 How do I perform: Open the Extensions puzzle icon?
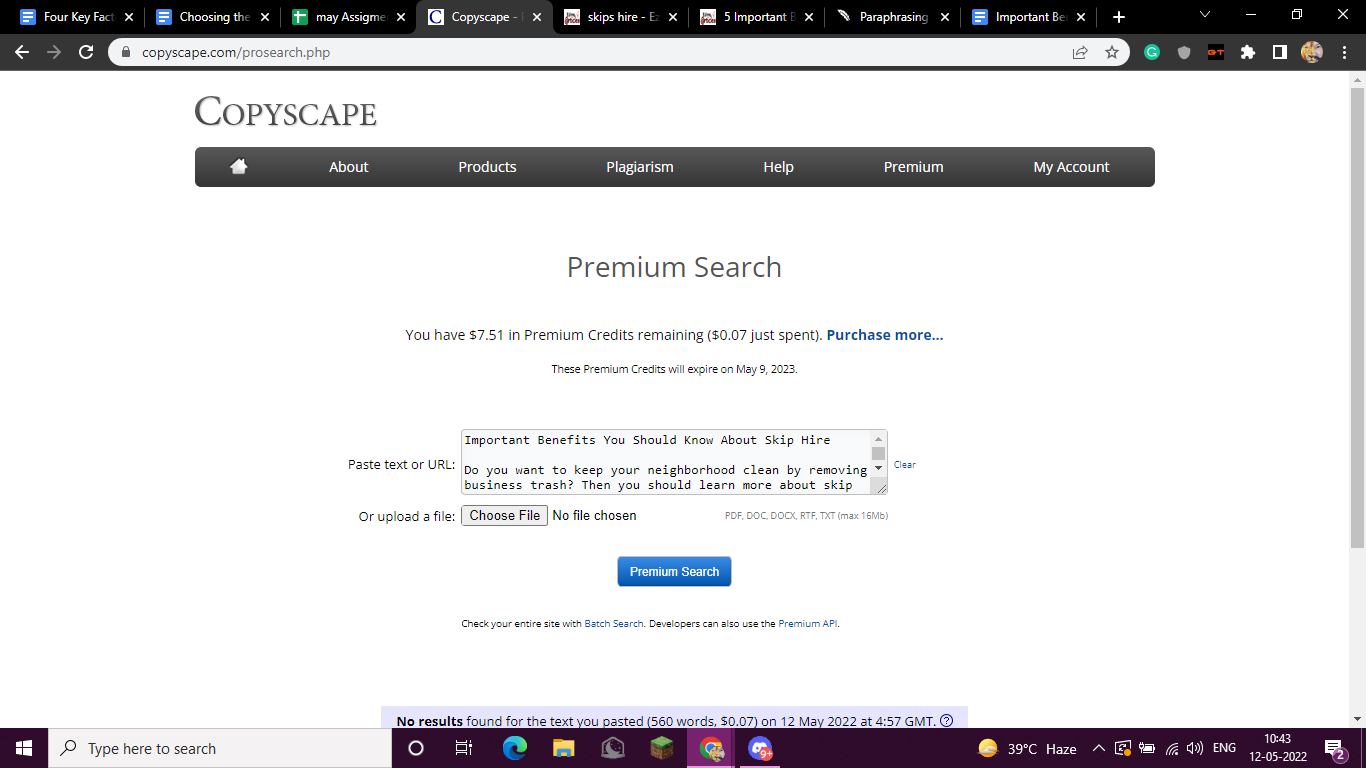(x=1248, y=52)
